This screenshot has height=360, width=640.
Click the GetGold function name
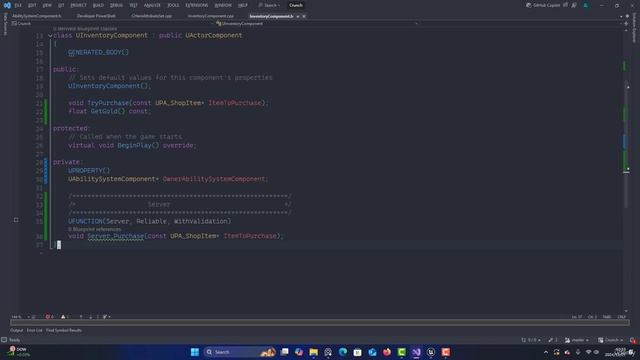106,111
